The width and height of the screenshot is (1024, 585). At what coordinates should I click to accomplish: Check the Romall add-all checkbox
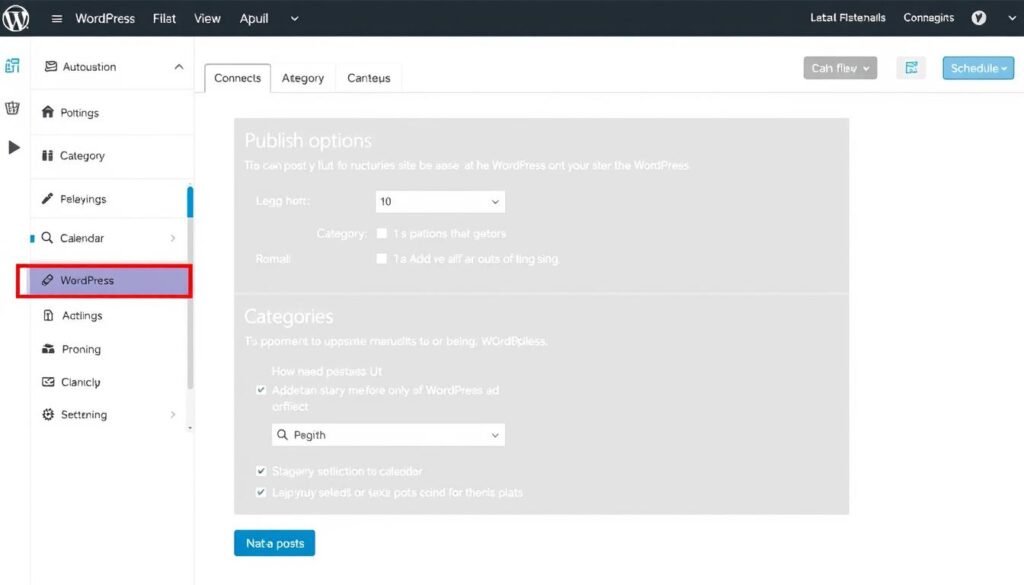click(381, 258)
